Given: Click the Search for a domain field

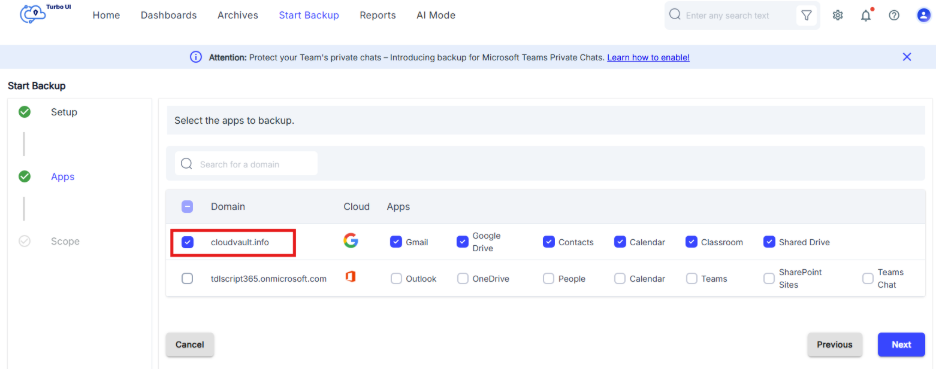Looking at the screenshot, I should (246, 164).
